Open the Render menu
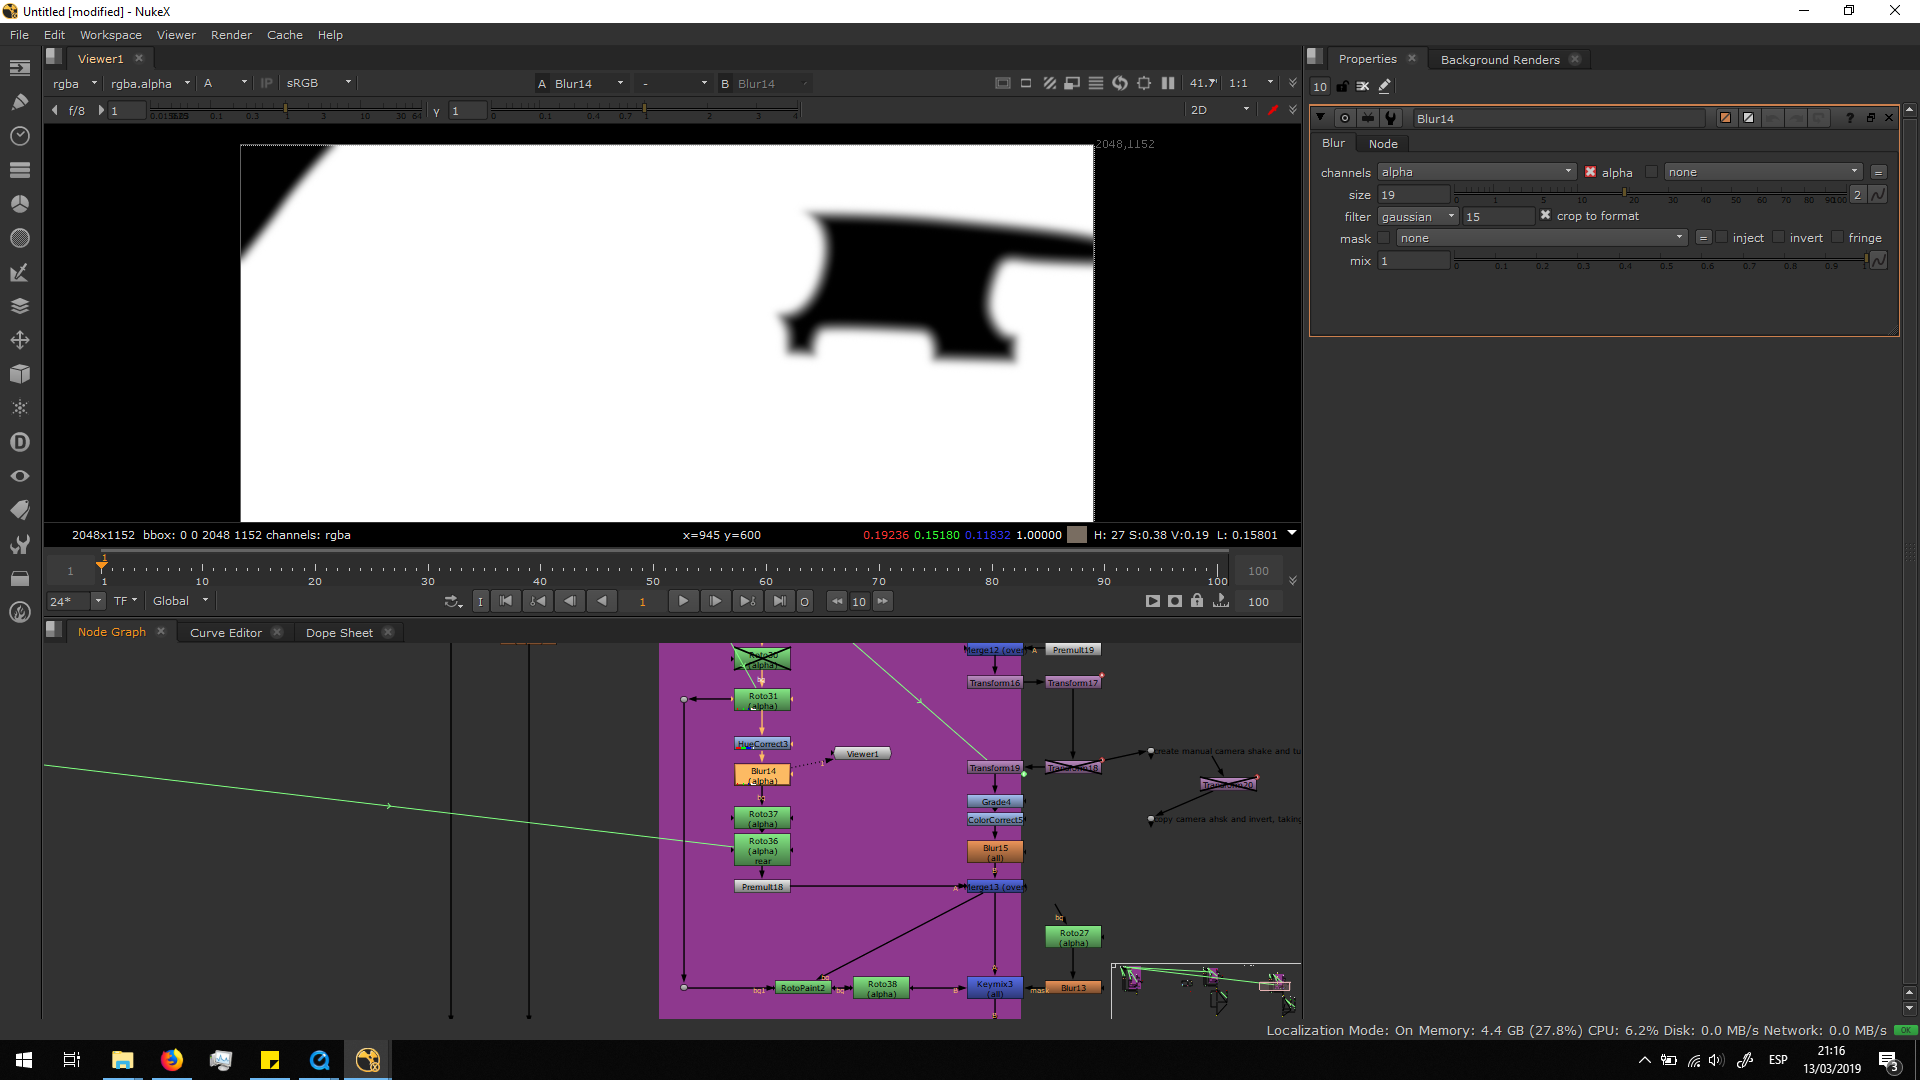 (x=231, y=35)
